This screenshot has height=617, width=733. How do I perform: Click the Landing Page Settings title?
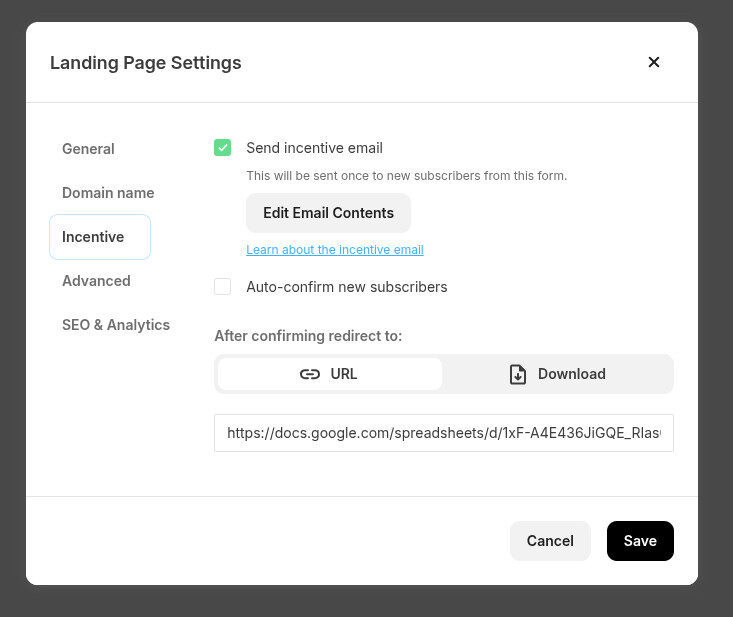pyautogui.click(x=146, y=63)
